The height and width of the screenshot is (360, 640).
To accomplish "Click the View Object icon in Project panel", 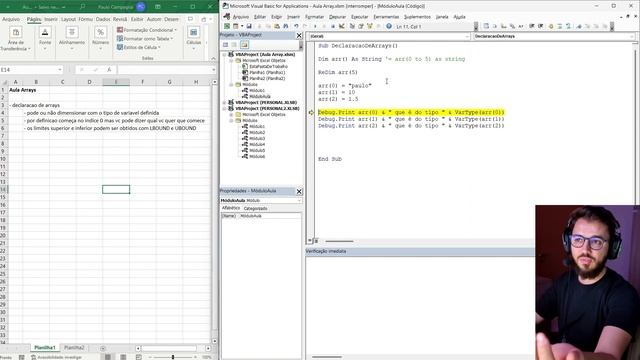I will click(234, 45).
